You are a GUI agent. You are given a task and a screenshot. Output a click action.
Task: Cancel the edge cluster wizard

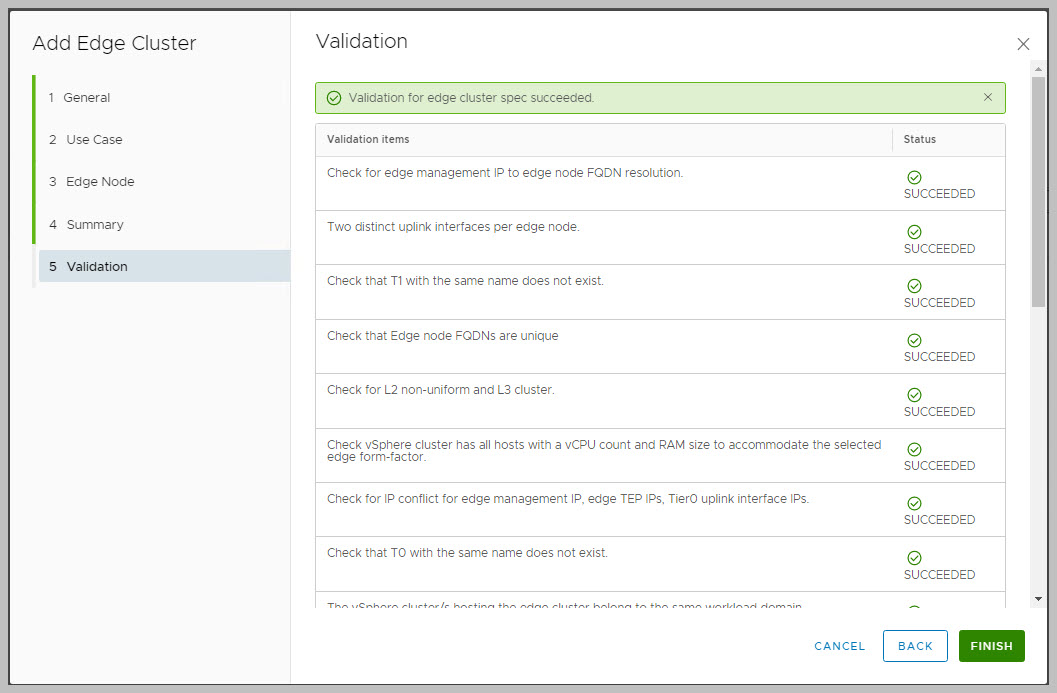[840, 646]
